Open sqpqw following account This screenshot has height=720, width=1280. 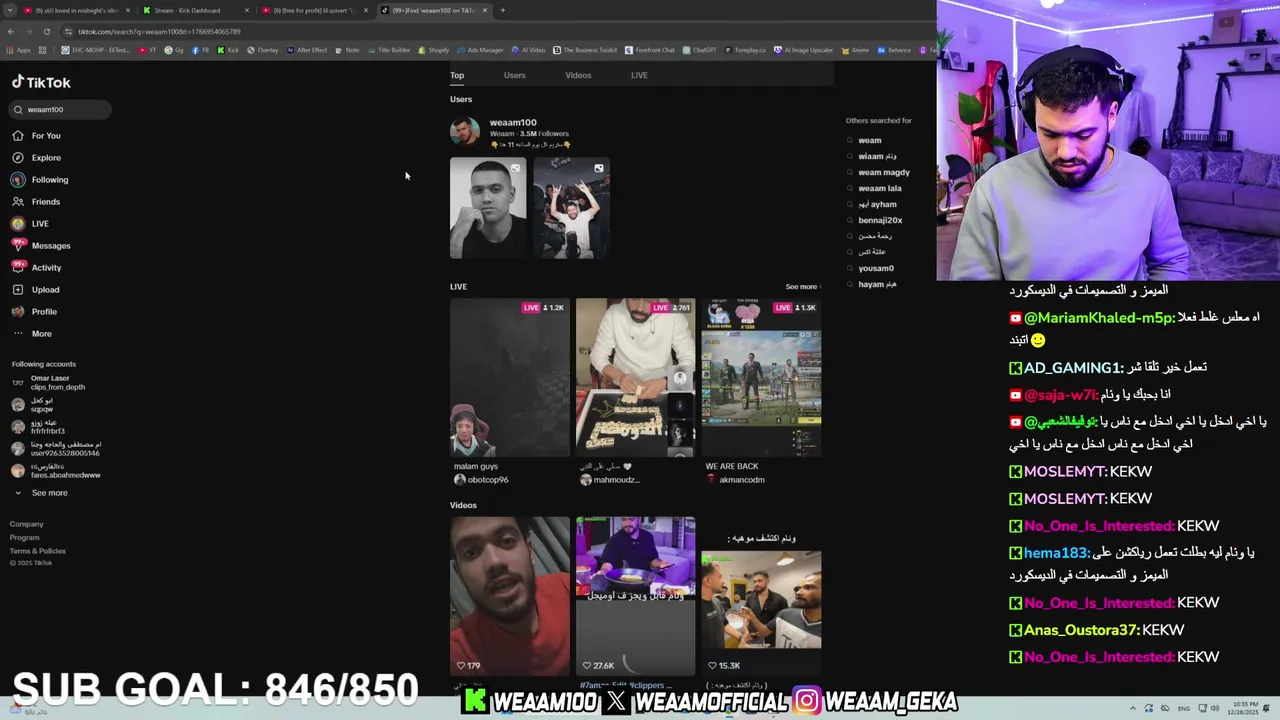[x=33, y=405]
